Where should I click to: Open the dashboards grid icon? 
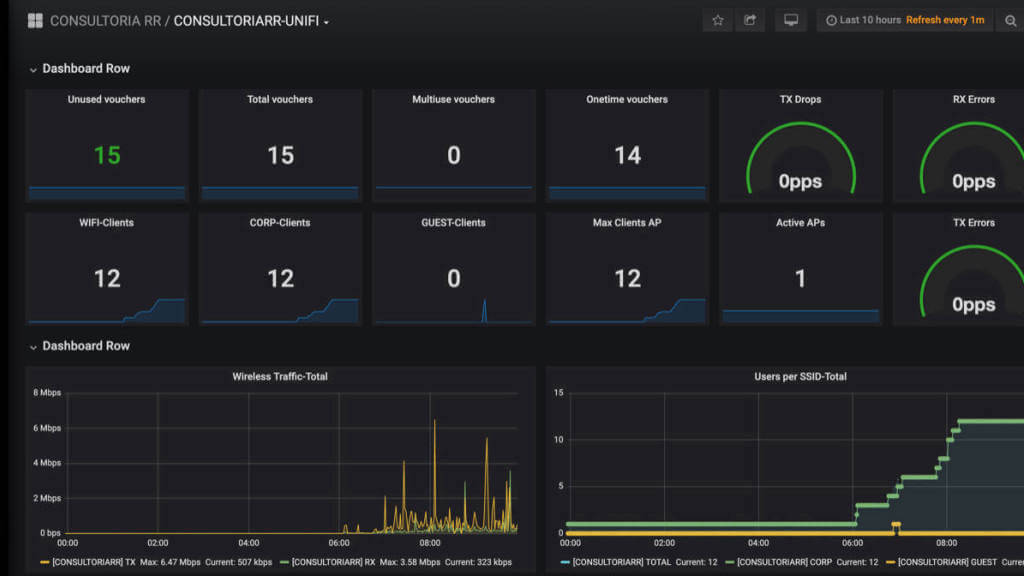tap(35, 21)
